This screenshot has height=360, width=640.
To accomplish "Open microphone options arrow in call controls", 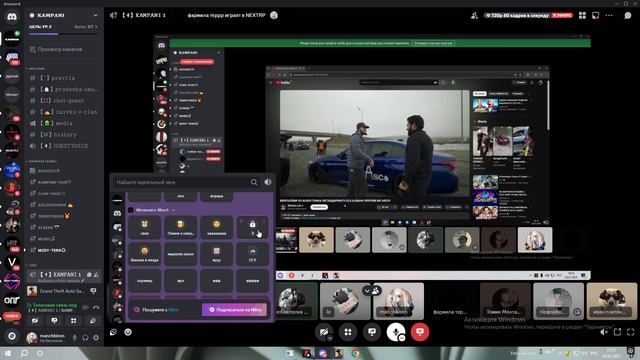I will pos(402,338).
